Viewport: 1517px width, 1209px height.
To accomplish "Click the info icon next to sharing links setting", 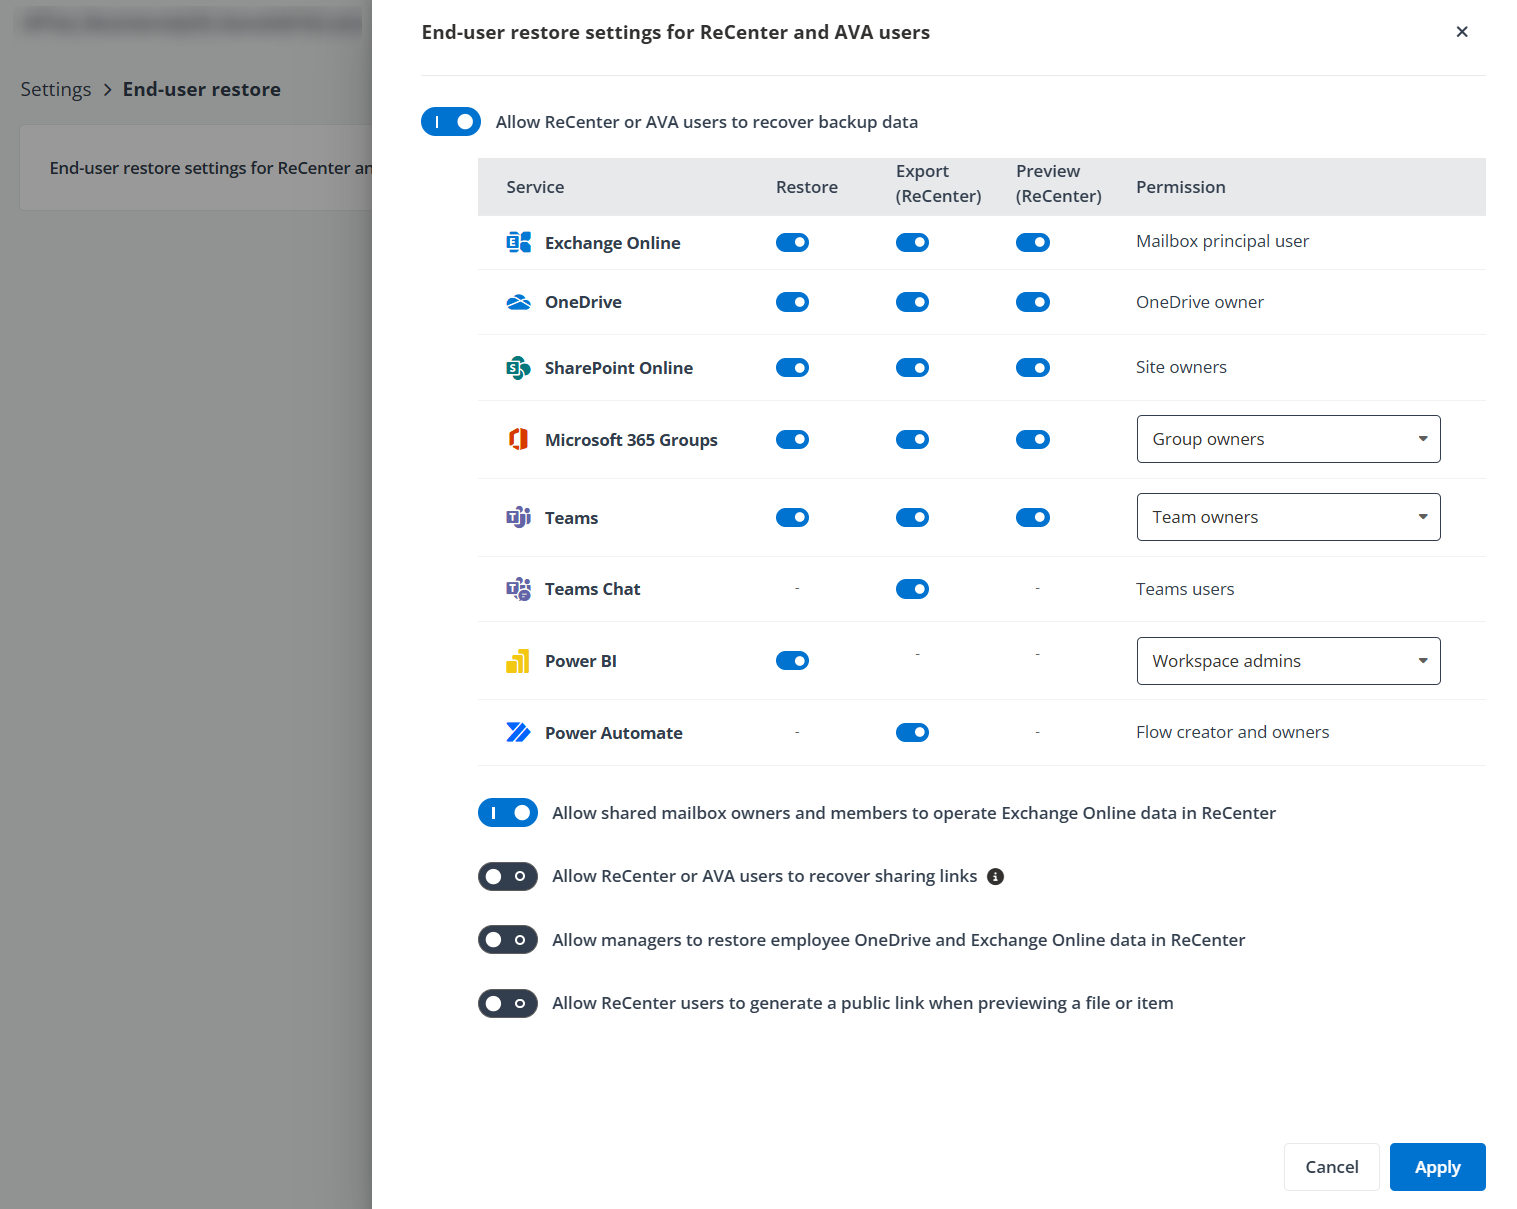I will coord(995,876).
